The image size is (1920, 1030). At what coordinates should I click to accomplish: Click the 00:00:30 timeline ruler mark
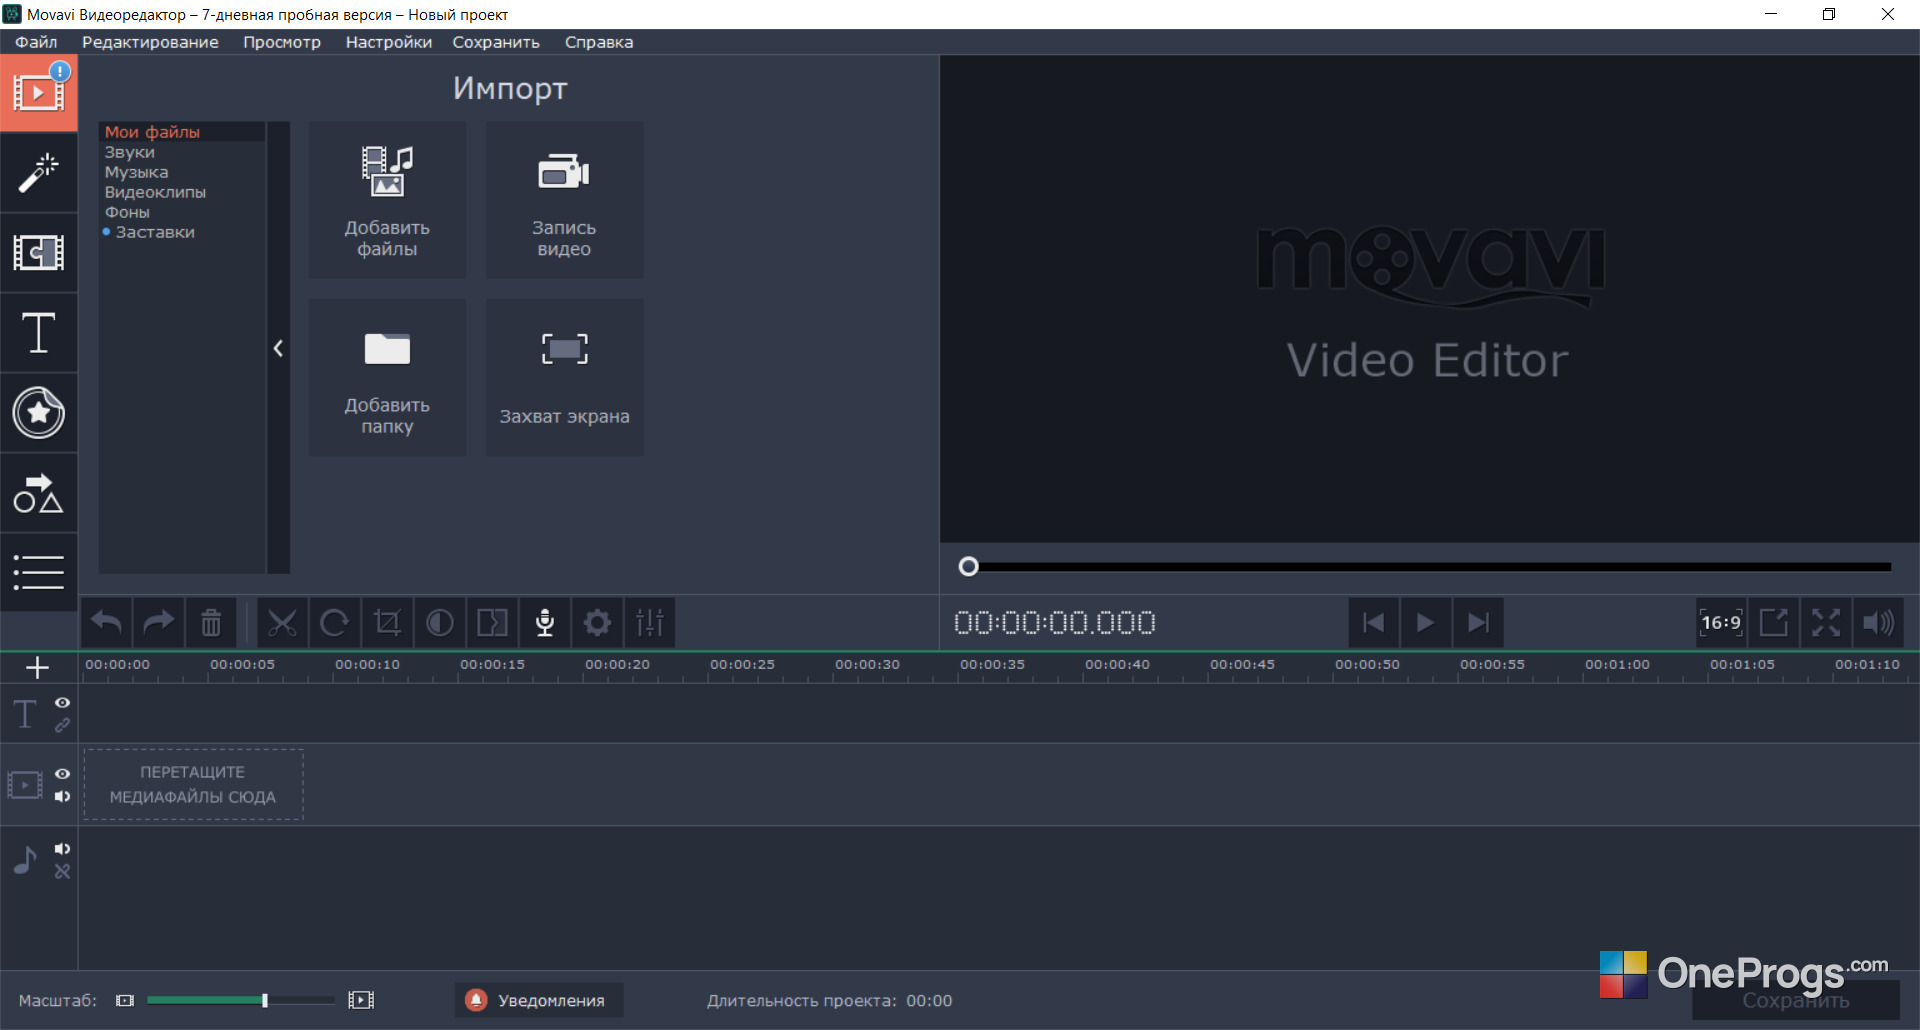click(867, 664)
